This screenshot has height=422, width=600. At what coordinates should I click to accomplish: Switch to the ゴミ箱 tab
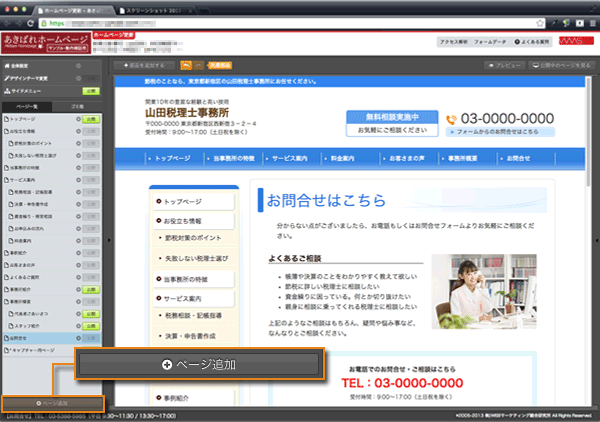pyautogui.click(x=78, y=105)
